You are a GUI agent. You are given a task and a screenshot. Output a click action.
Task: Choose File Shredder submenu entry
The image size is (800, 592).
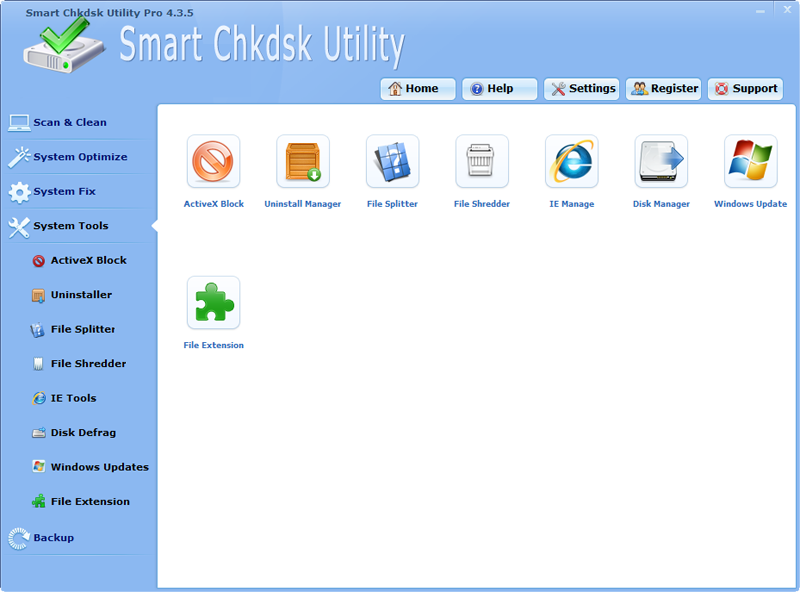[88, 364]
